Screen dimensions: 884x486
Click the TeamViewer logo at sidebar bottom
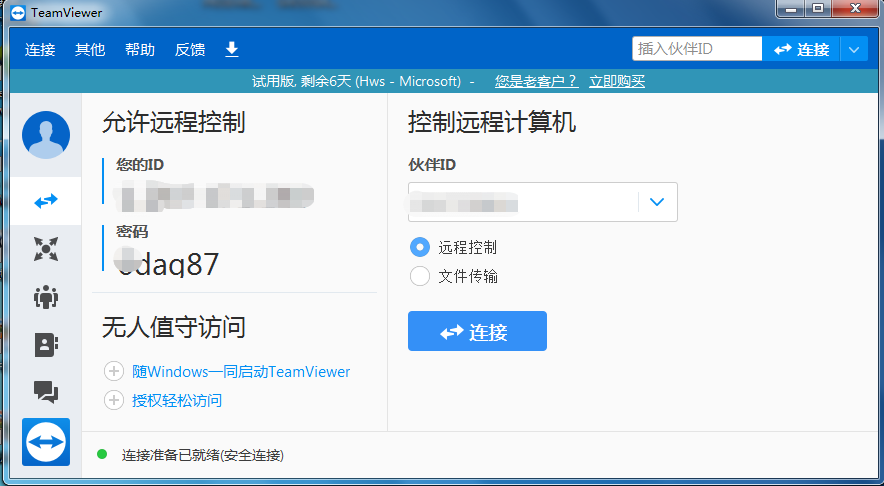point(46,442)
